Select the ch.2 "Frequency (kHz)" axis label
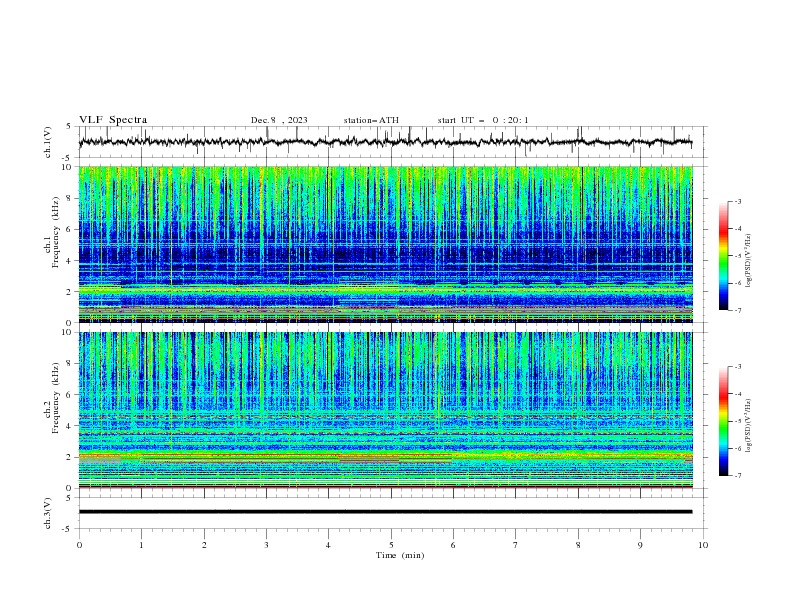Screen dimensions: 792x612 [56, 398]
